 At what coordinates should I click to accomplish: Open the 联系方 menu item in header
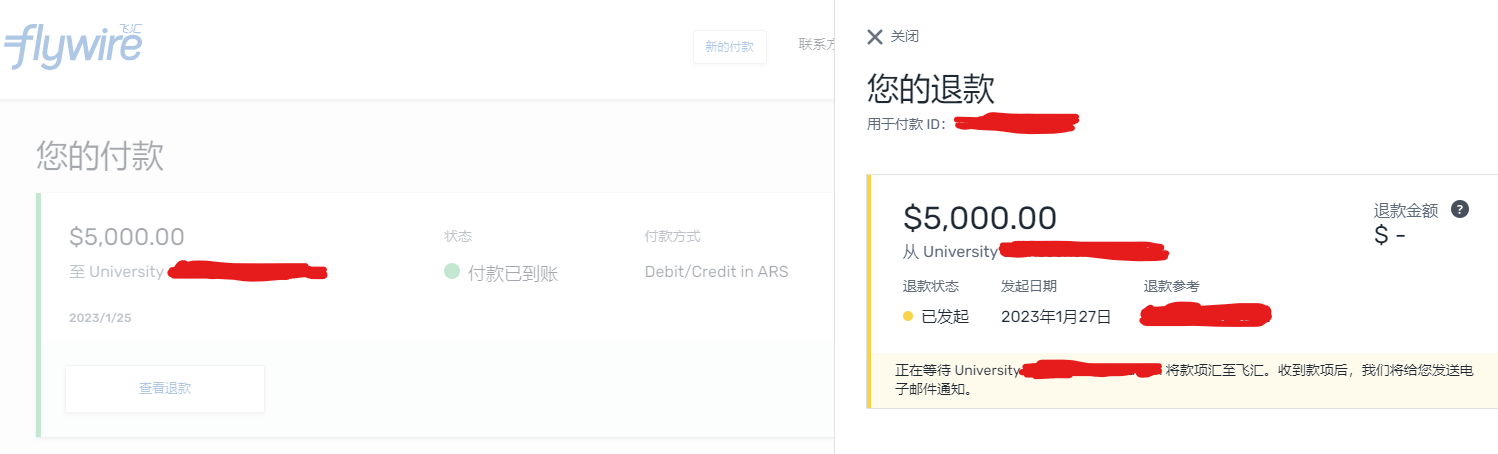point(816,45)
